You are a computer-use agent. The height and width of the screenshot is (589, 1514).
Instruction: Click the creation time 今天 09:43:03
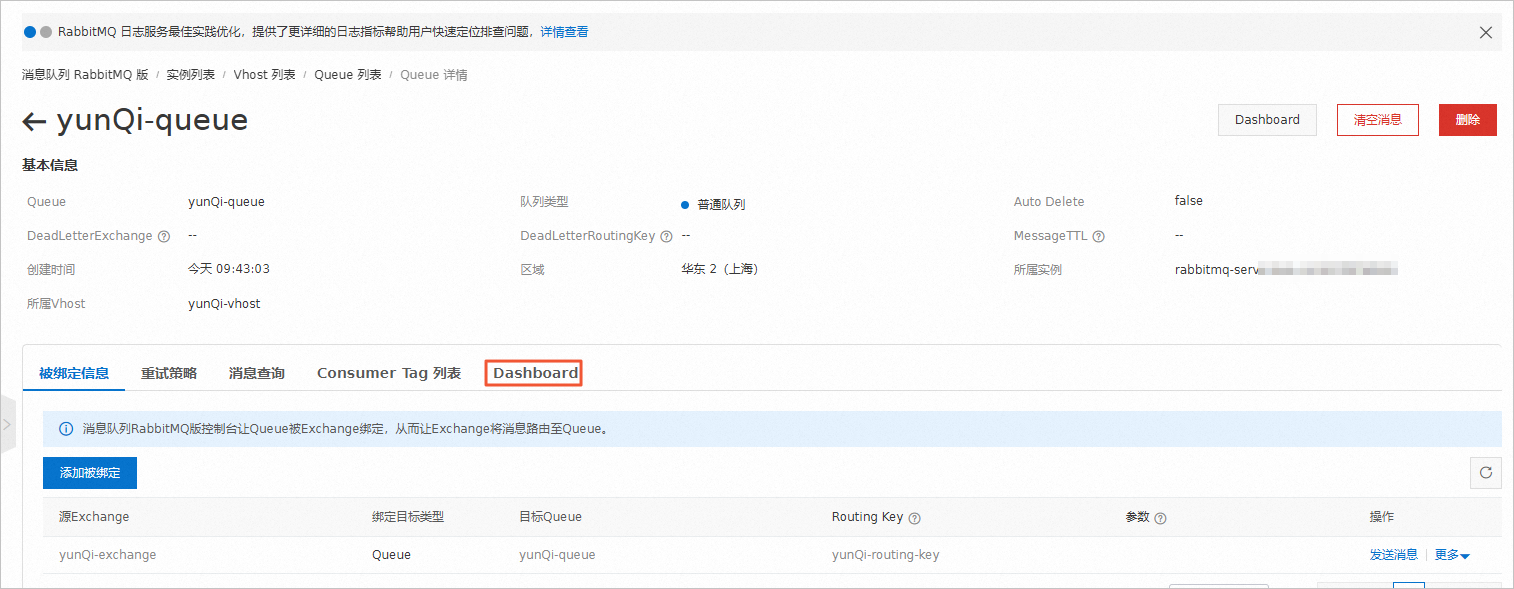(x=229, y=270)
